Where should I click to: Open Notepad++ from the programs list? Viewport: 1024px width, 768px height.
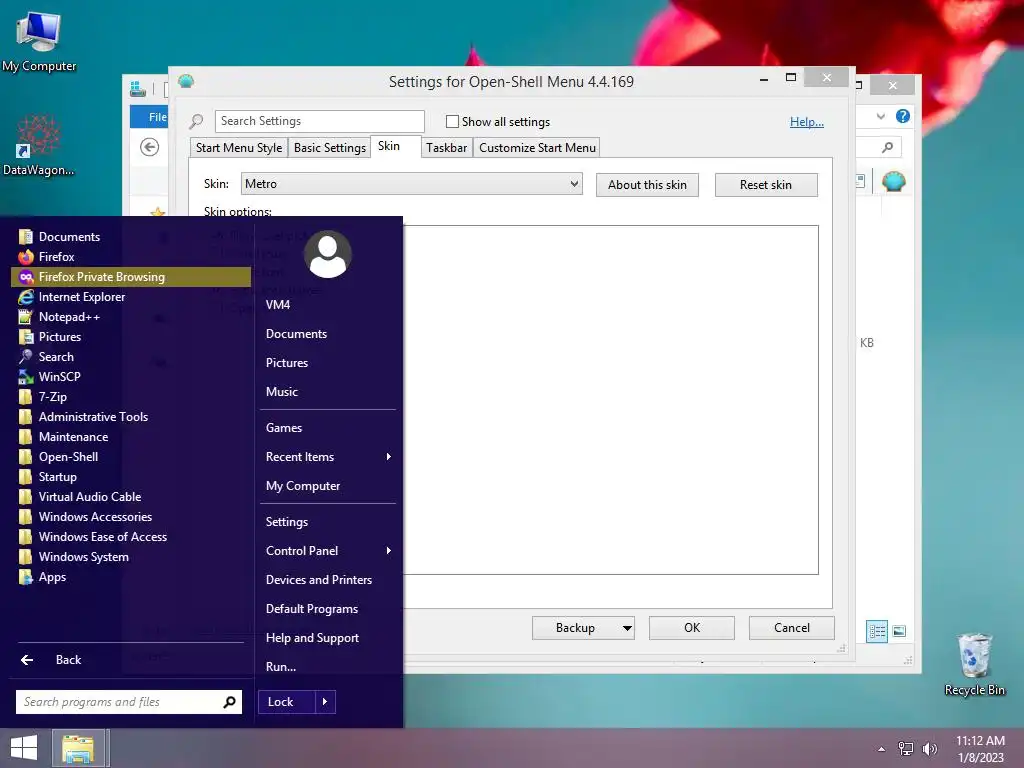(x=131, y=317)
